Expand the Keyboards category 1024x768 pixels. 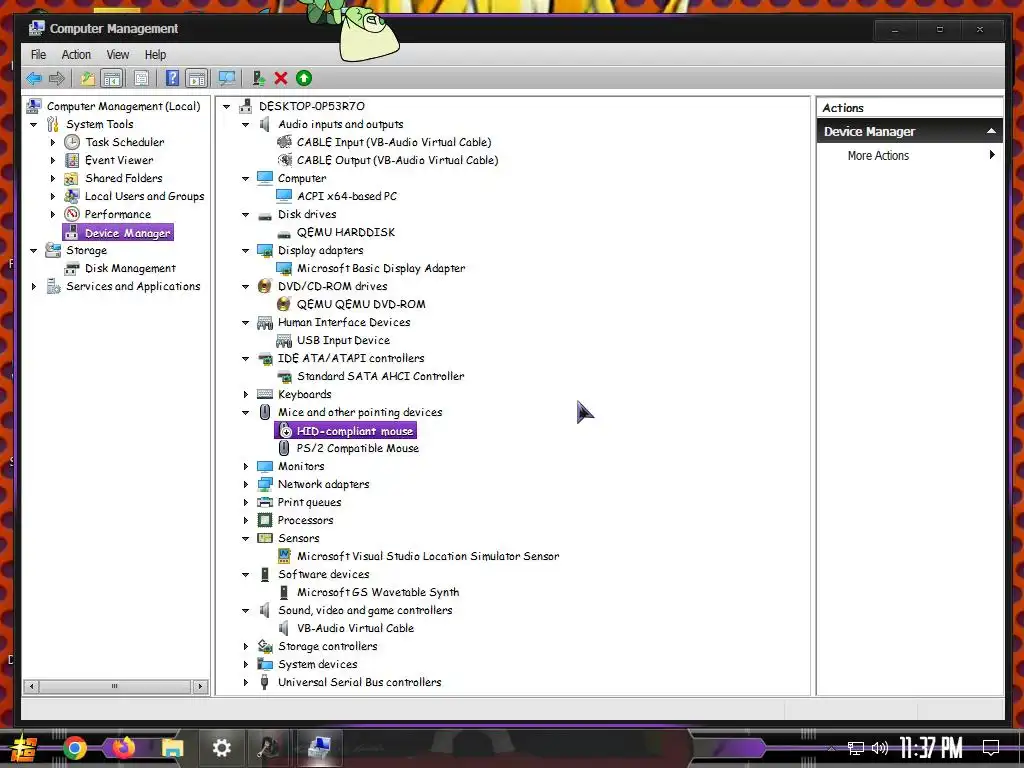pyautogui.click(x=246, y=394)
